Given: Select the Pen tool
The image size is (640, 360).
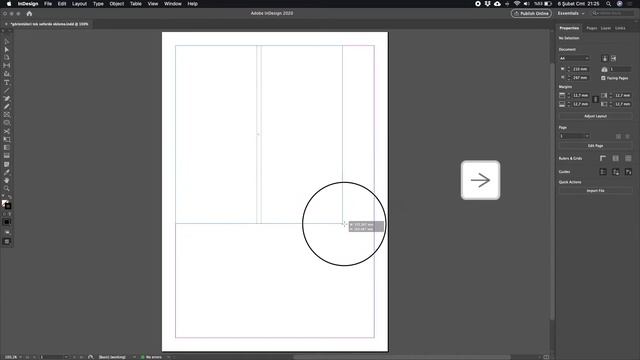Looking at the screenshot, I should [7, 98].
